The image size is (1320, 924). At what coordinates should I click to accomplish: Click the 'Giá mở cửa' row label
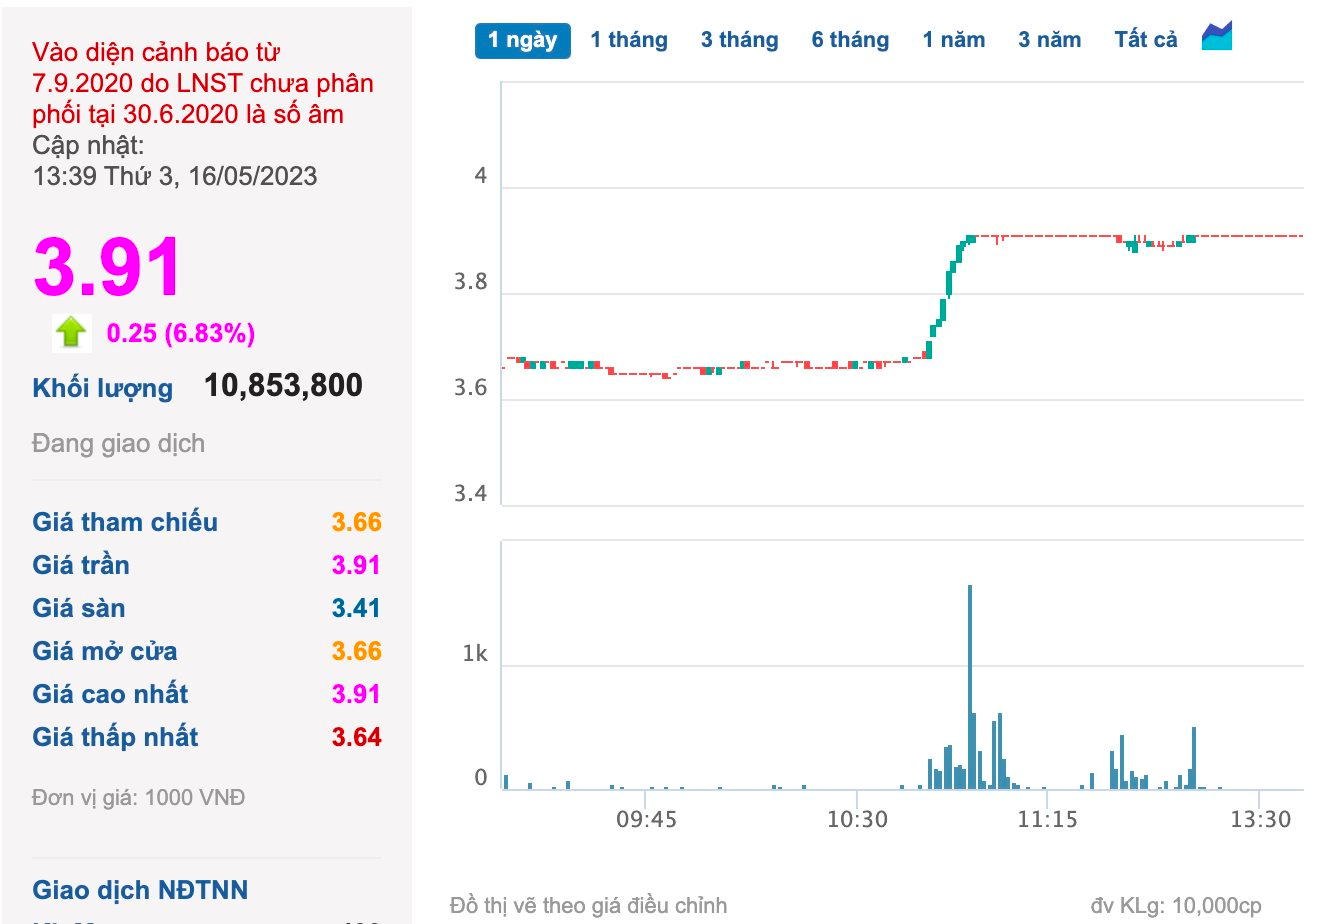click(x=105, y=651)
